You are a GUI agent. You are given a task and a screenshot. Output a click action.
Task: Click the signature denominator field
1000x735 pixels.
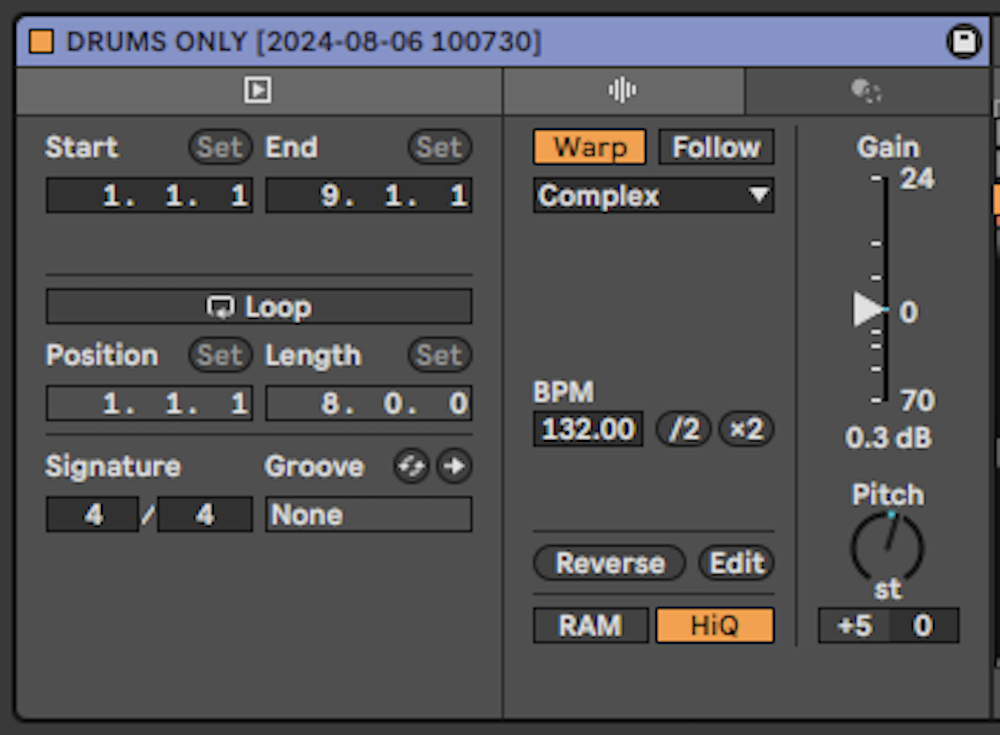205,514
